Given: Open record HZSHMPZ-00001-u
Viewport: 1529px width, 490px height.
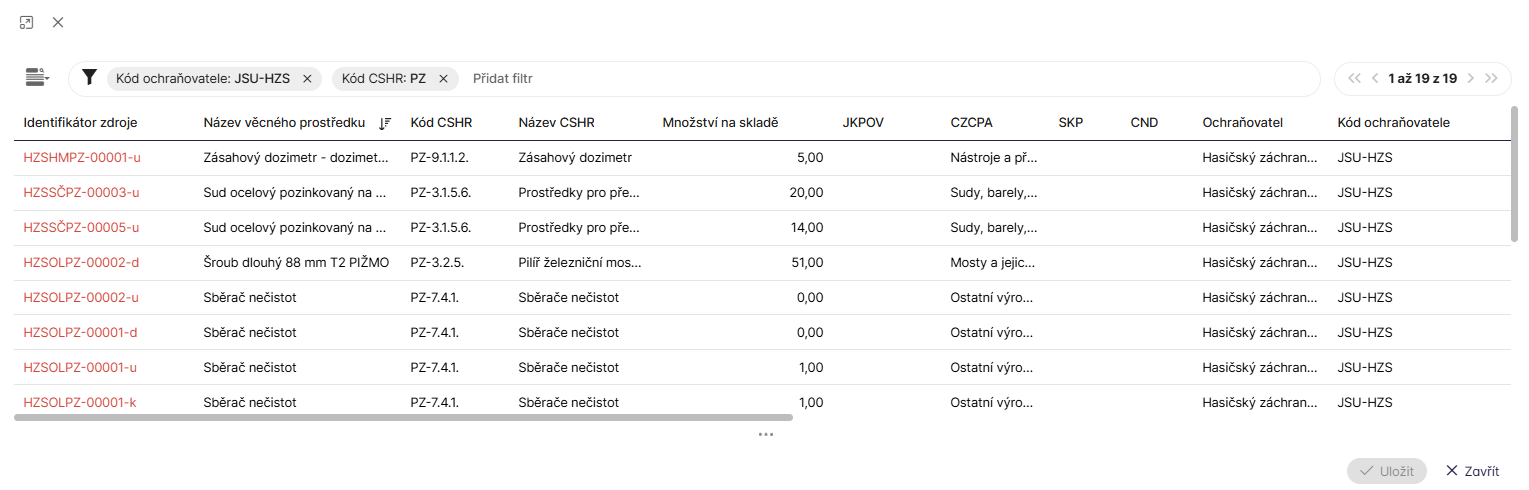Looking at the screenshot, I should coord(82,158).
